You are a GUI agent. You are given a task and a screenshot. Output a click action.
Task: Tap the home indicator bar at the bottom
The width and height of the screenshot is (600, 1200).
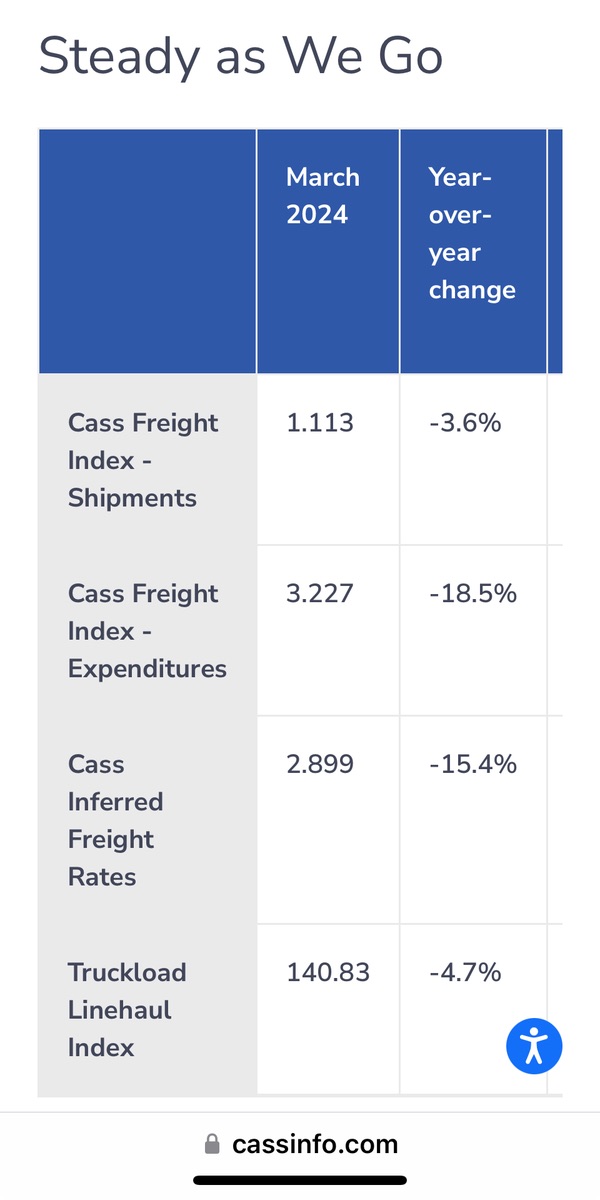[x=300, y=1181]
